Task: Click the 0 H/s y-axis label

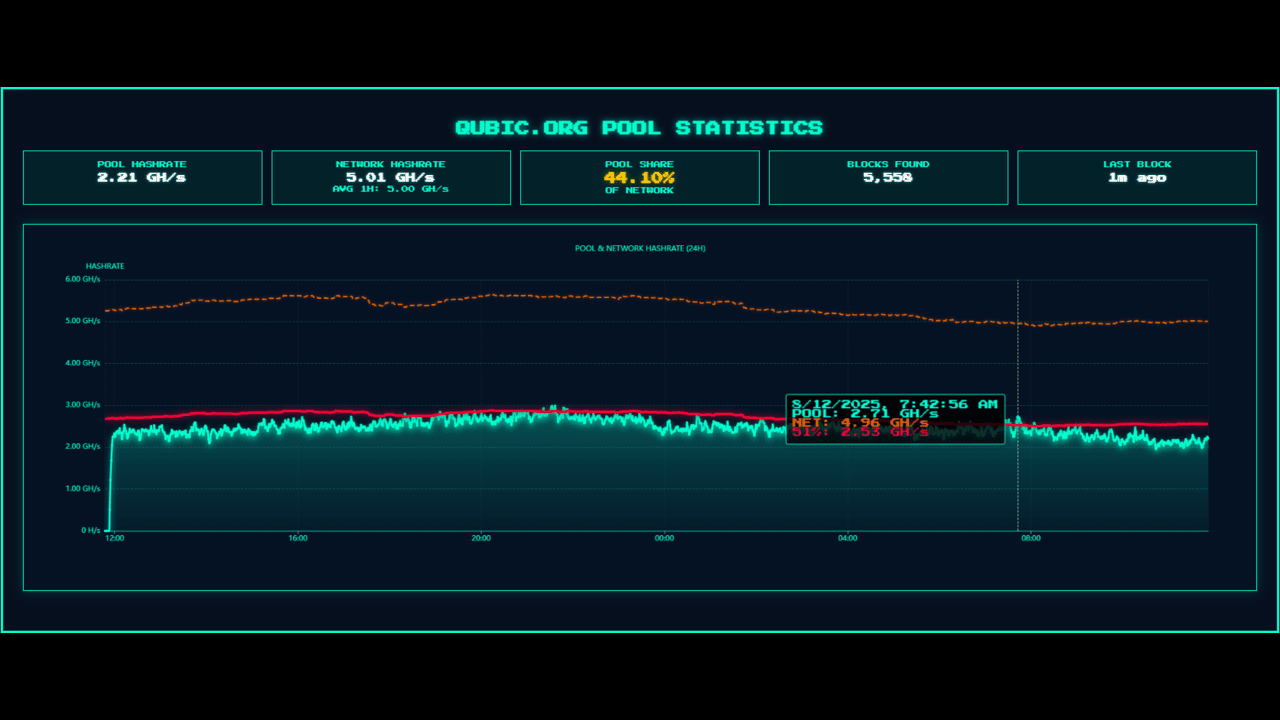Action: [x=90, y=530]
